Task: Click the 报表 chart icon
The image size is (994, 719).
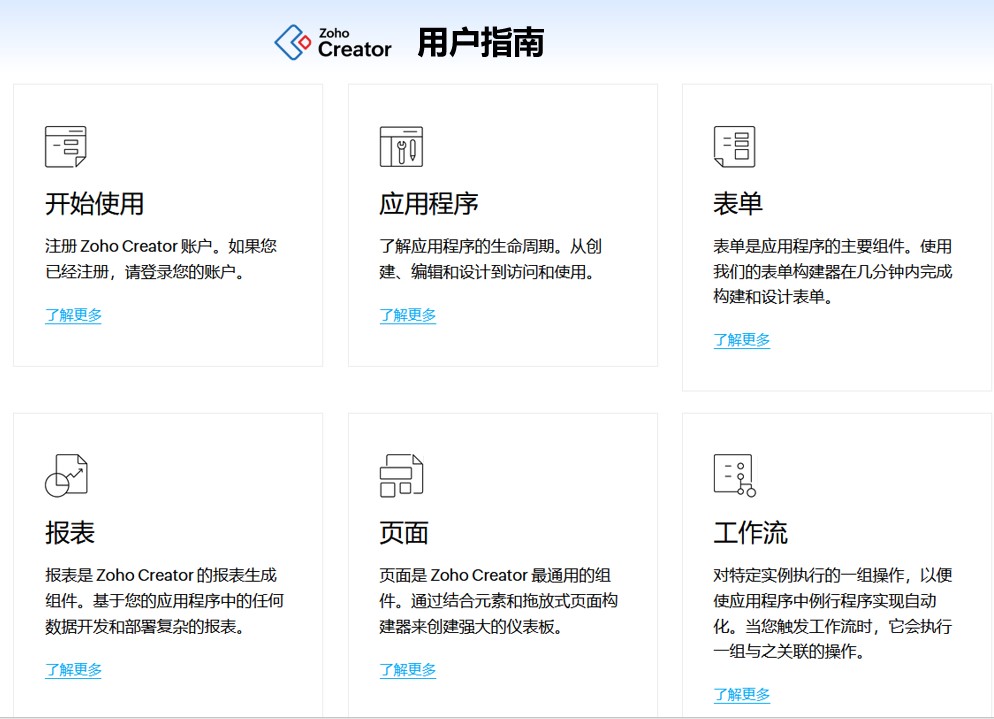Action: 66,476
